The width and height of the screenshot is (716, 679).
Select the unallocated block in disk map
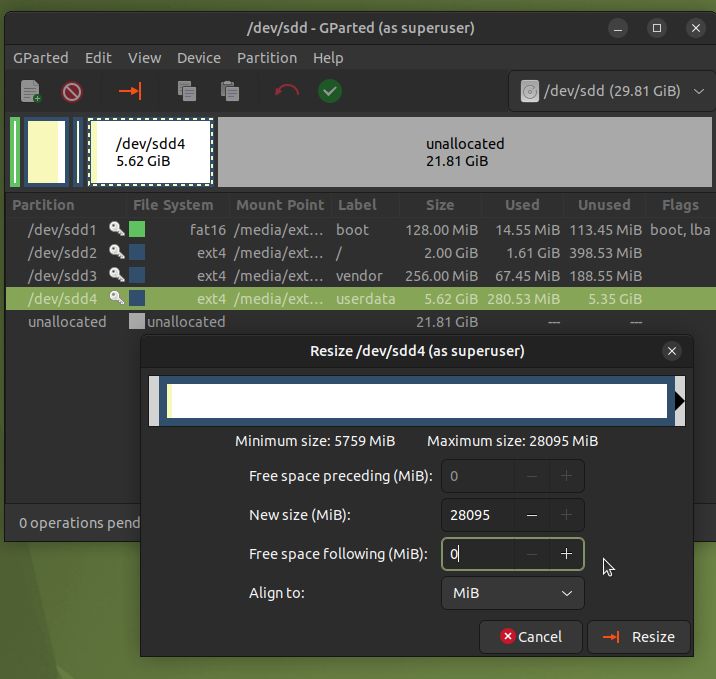coord(465,152)
